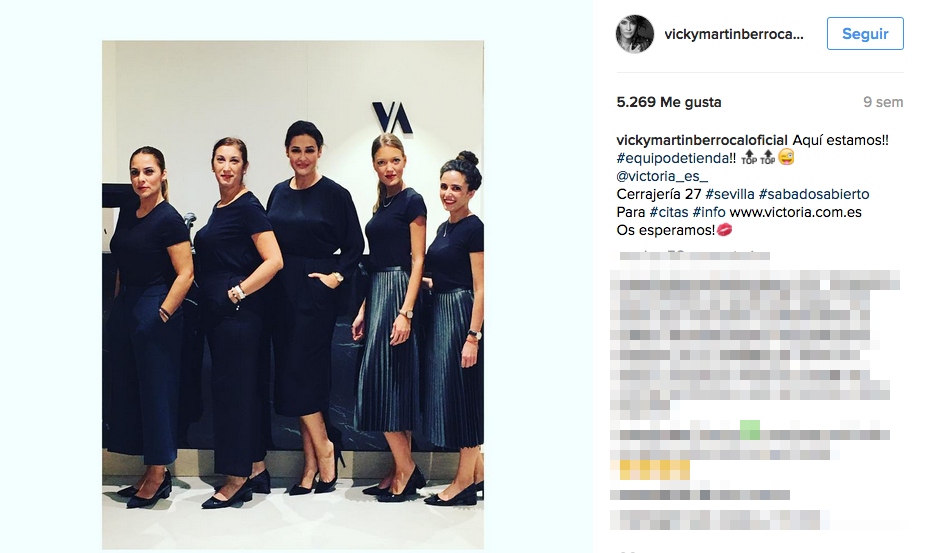Click the group photo of five women
Image resolution: width=925 pixels, height=553 pixels.
(293, 295)
